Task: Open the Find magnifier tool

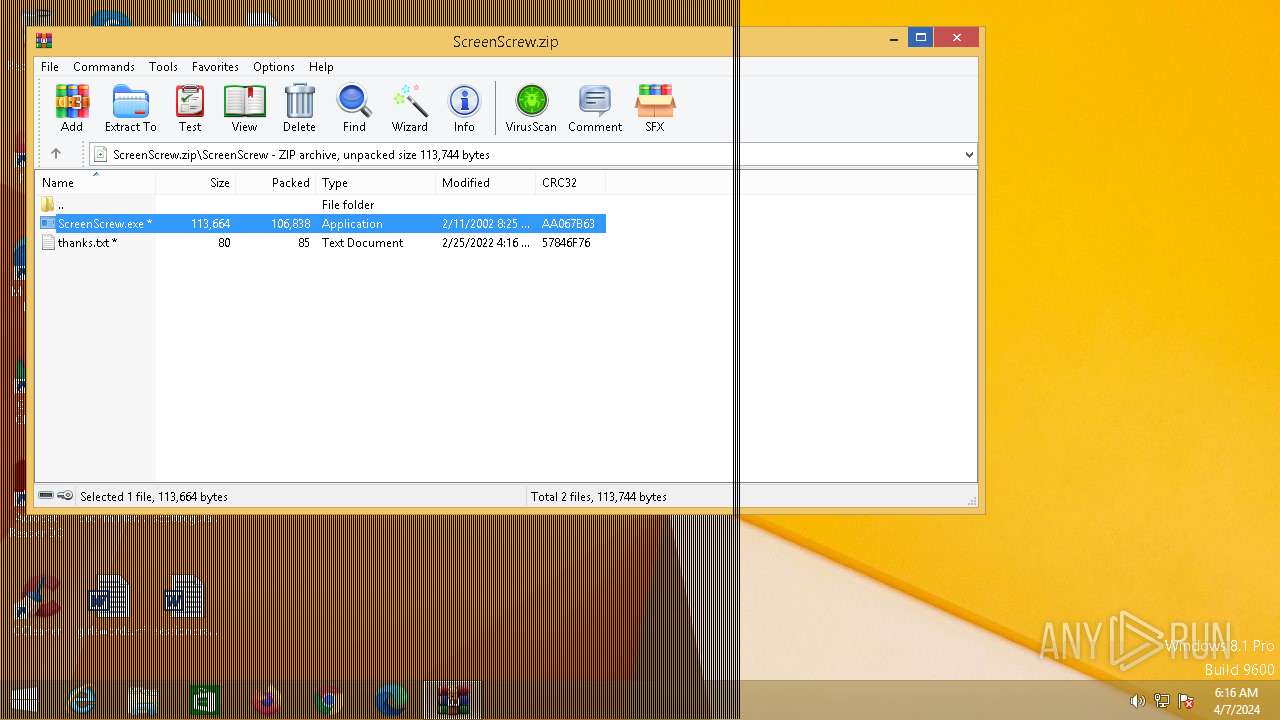Action: click(354, 108)
